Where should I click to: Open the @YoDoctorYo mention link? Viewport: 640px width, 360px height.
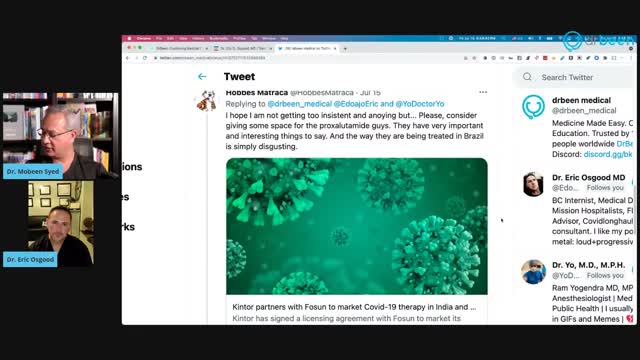[420, 104]
